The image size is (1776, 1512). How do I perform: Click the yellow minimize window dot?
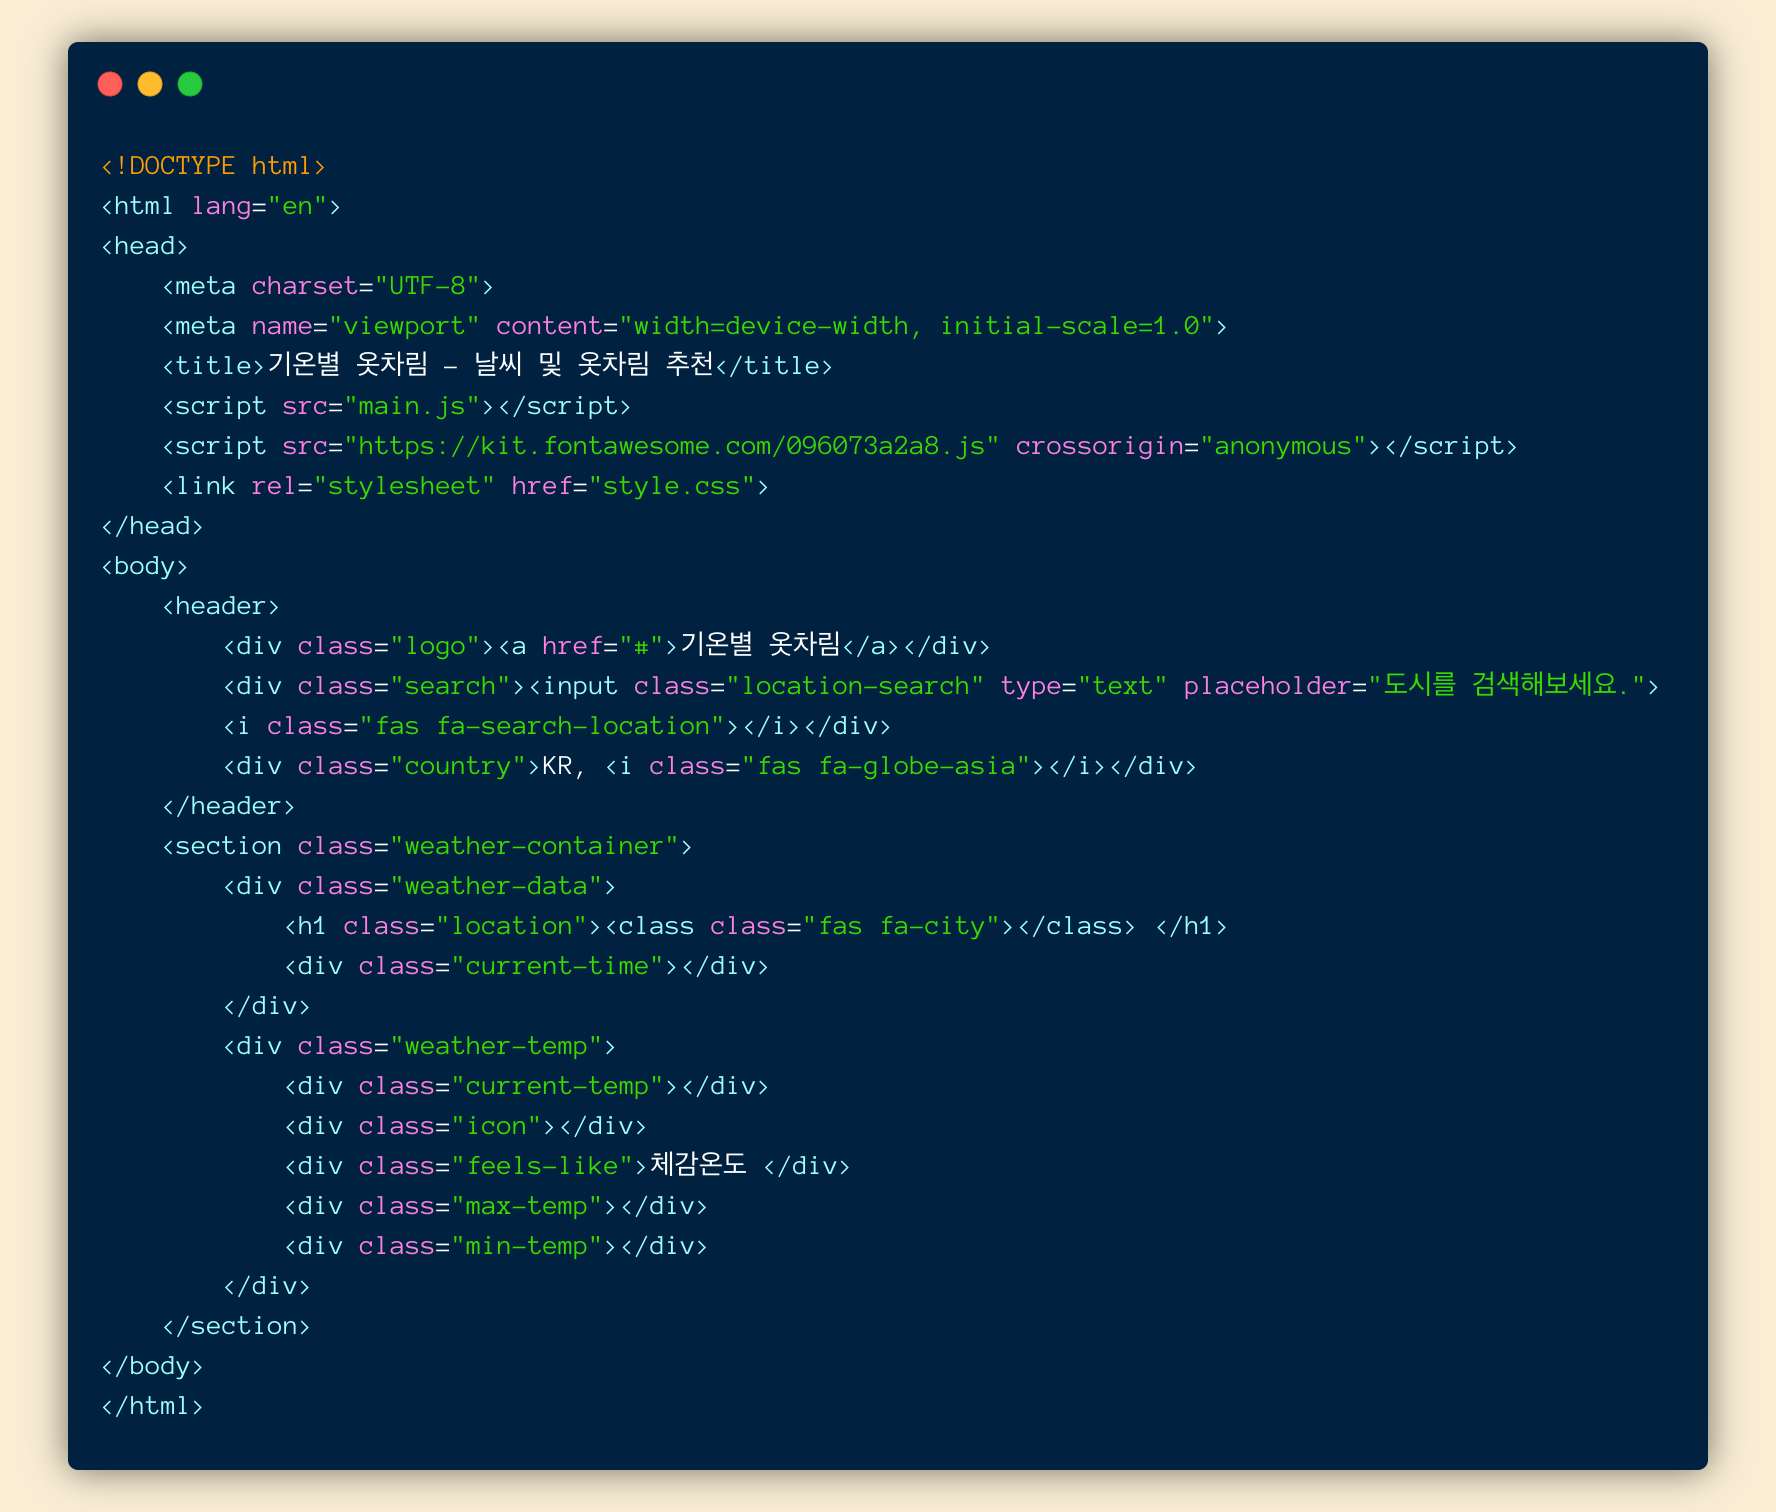point(150,84)
